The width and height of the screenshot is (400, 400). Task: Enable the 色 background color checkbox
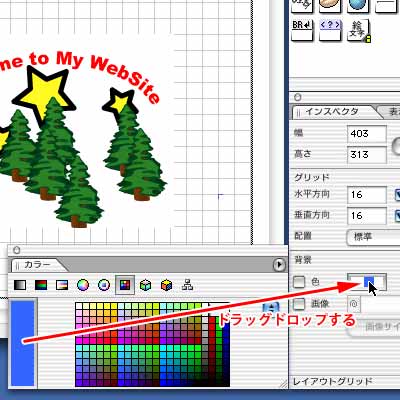tap(299, 282)
